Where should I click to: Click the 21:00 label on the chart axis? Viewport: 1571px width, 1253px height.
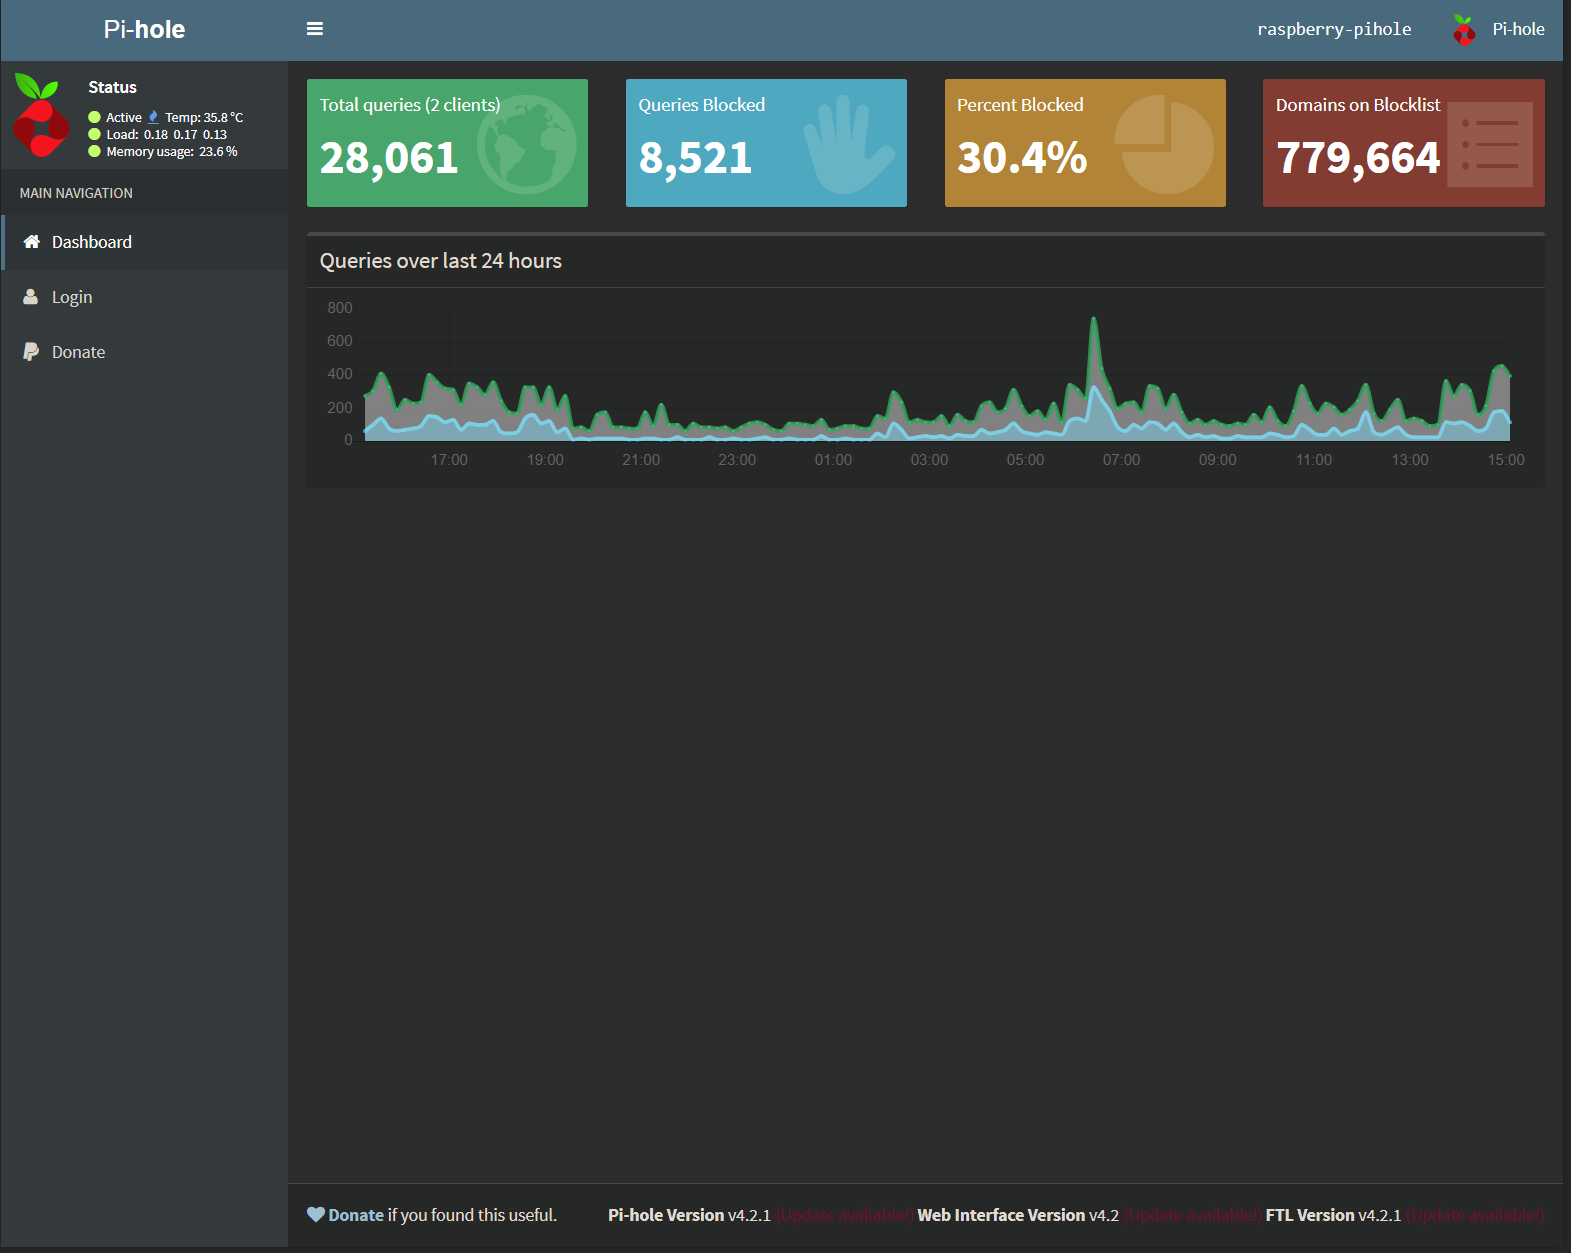click(x=641, y=460)
